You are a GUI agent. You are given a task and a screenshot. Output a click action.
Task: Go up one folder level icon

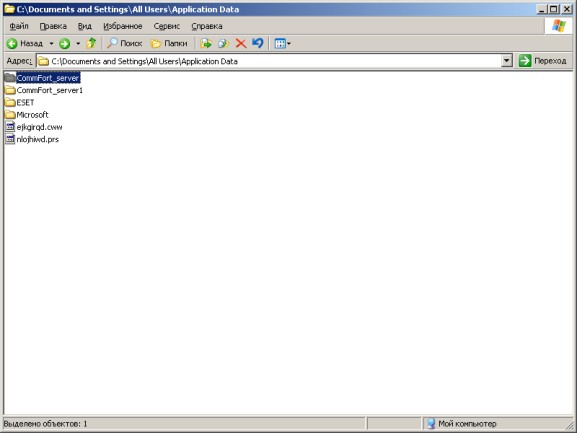91,43
